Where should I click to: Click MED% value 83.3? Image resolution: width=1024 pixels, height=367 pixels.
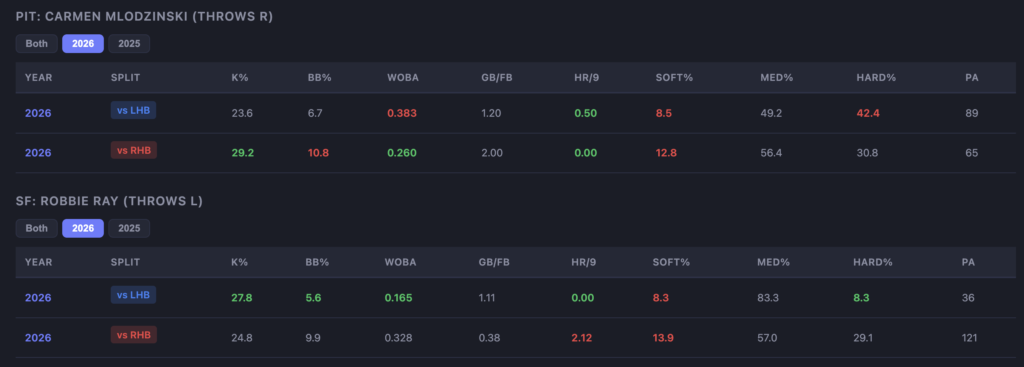click(767, 298)
